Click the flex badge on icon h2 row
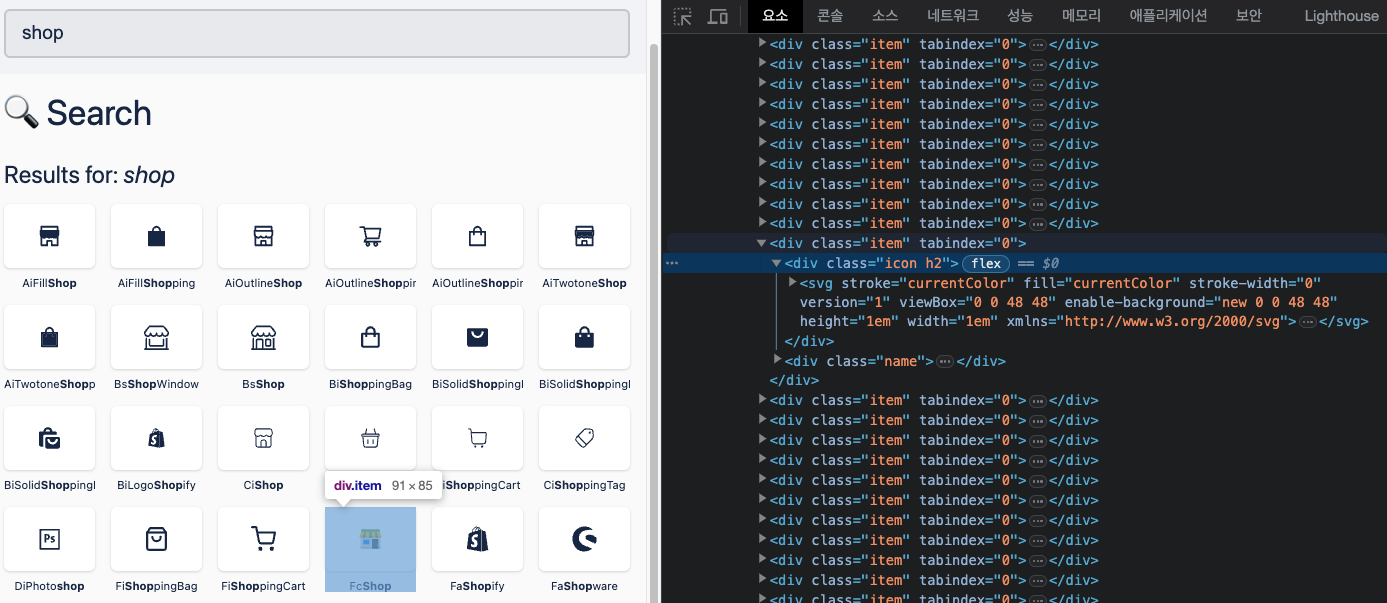Viewport: 1387px width, 603px height. pos(986,263)
